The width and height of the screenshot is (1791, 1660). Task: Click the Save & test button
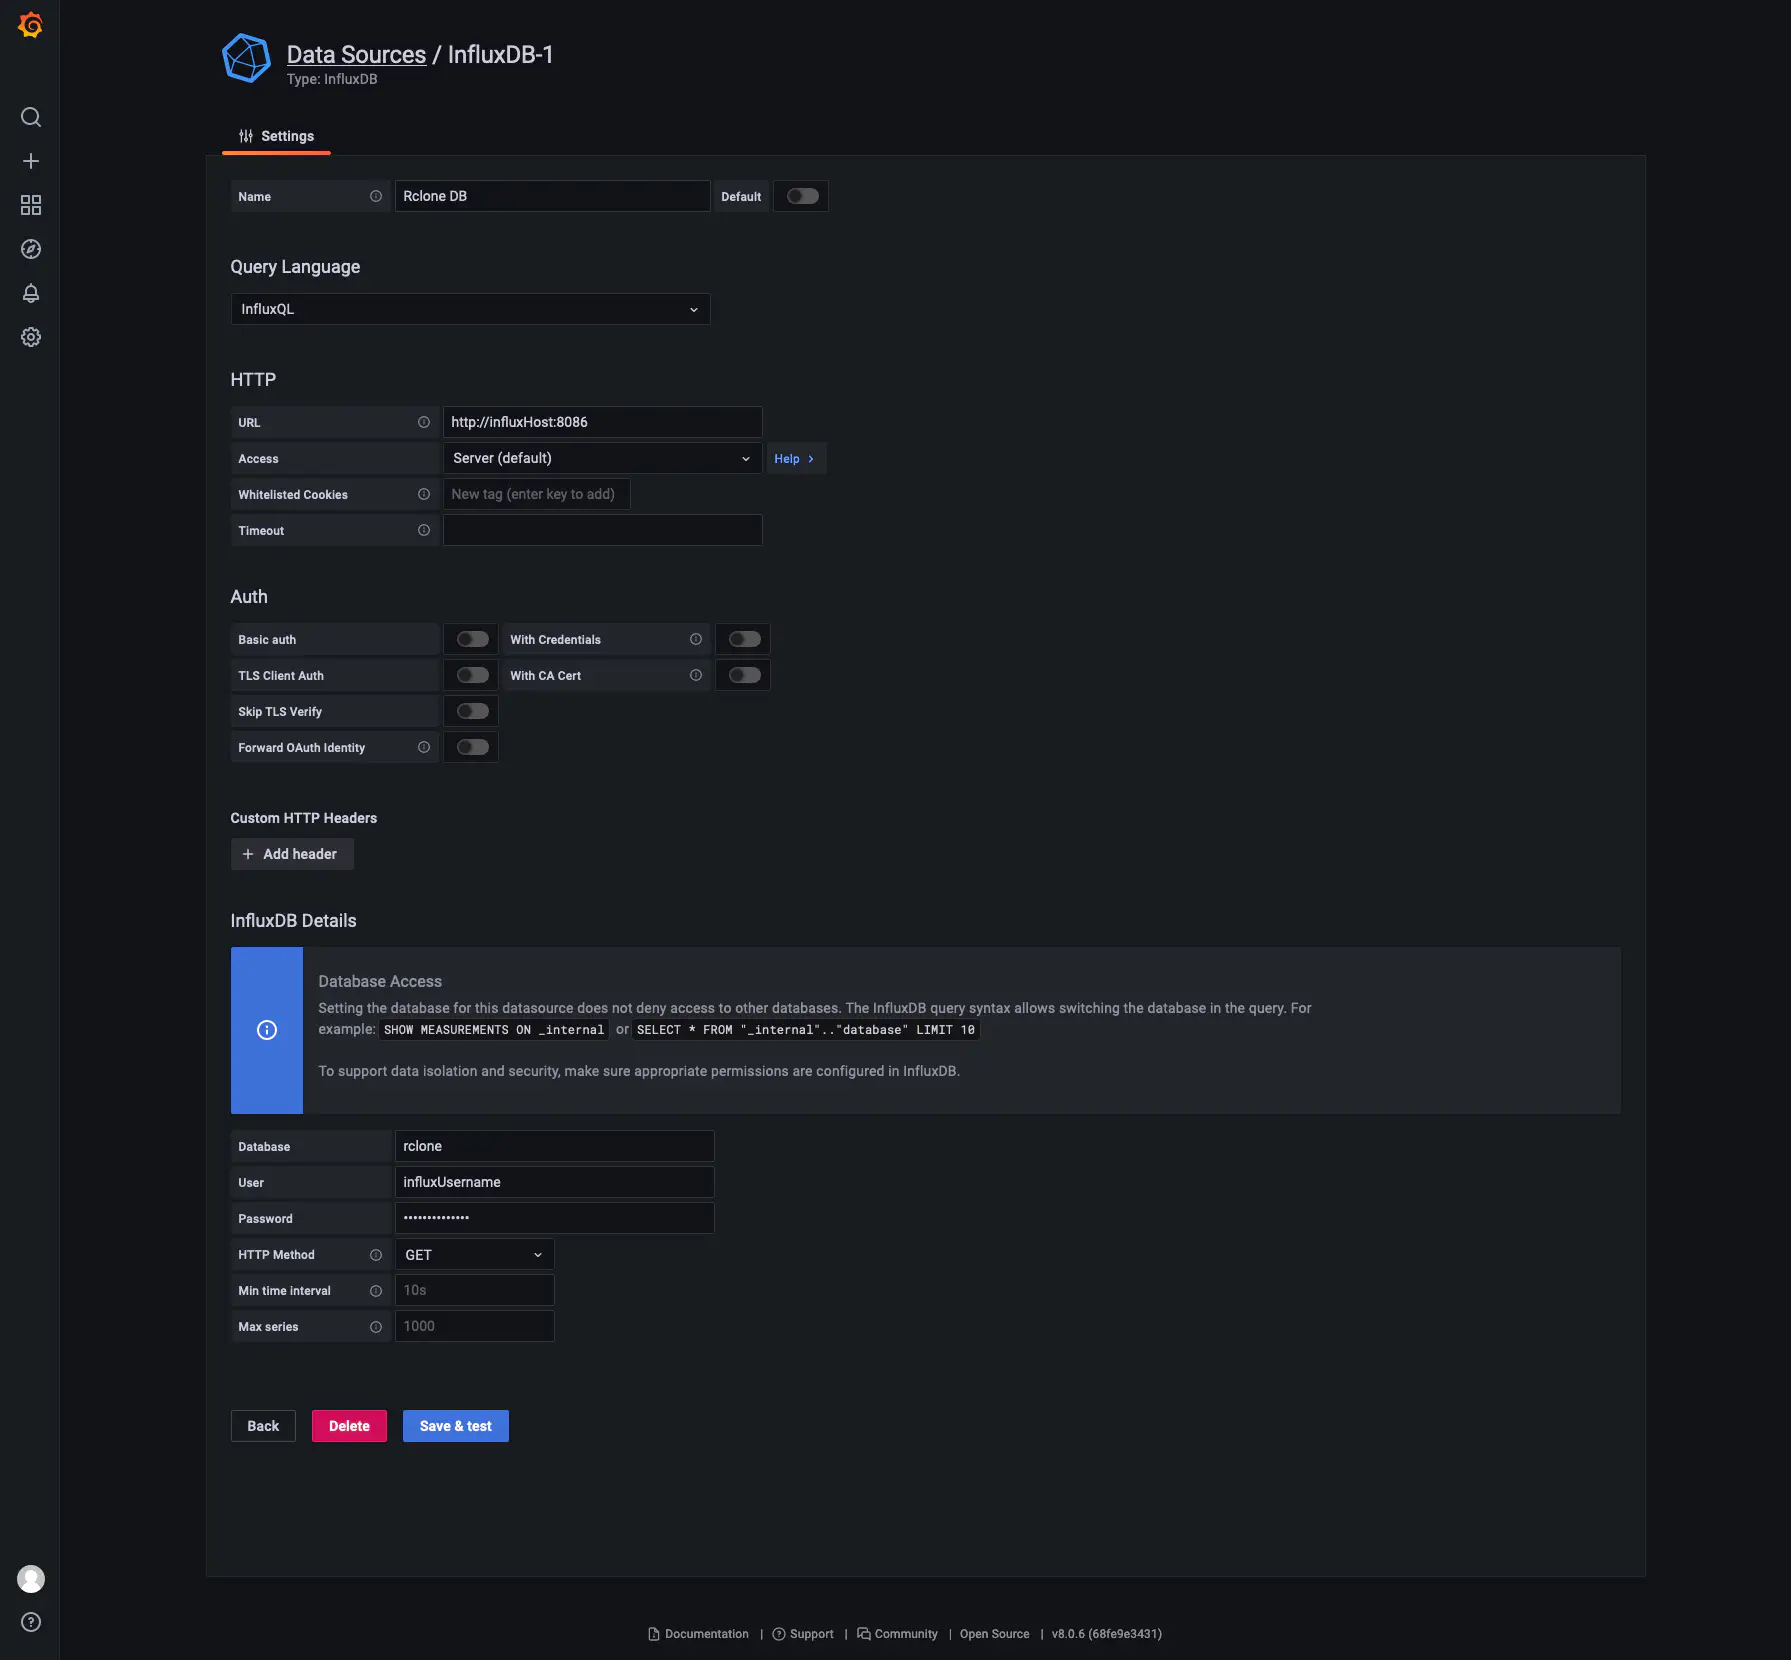pos(456,1426)
